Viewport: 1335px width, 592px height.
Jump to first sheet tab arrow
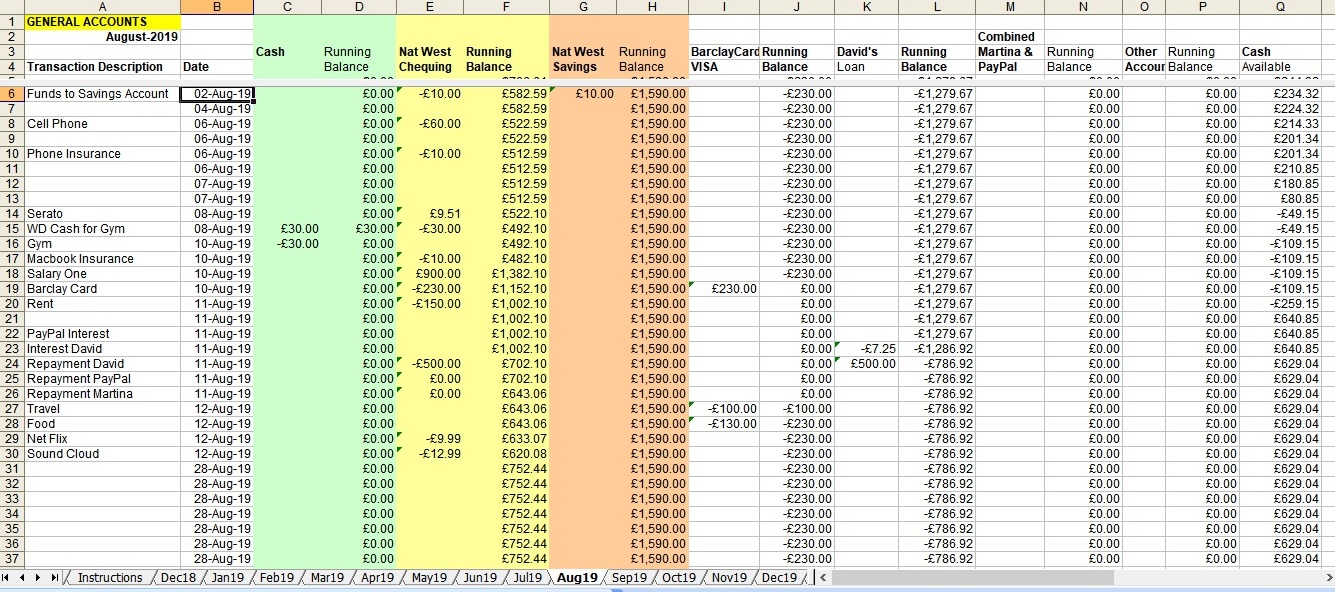[x=8, y=578]
